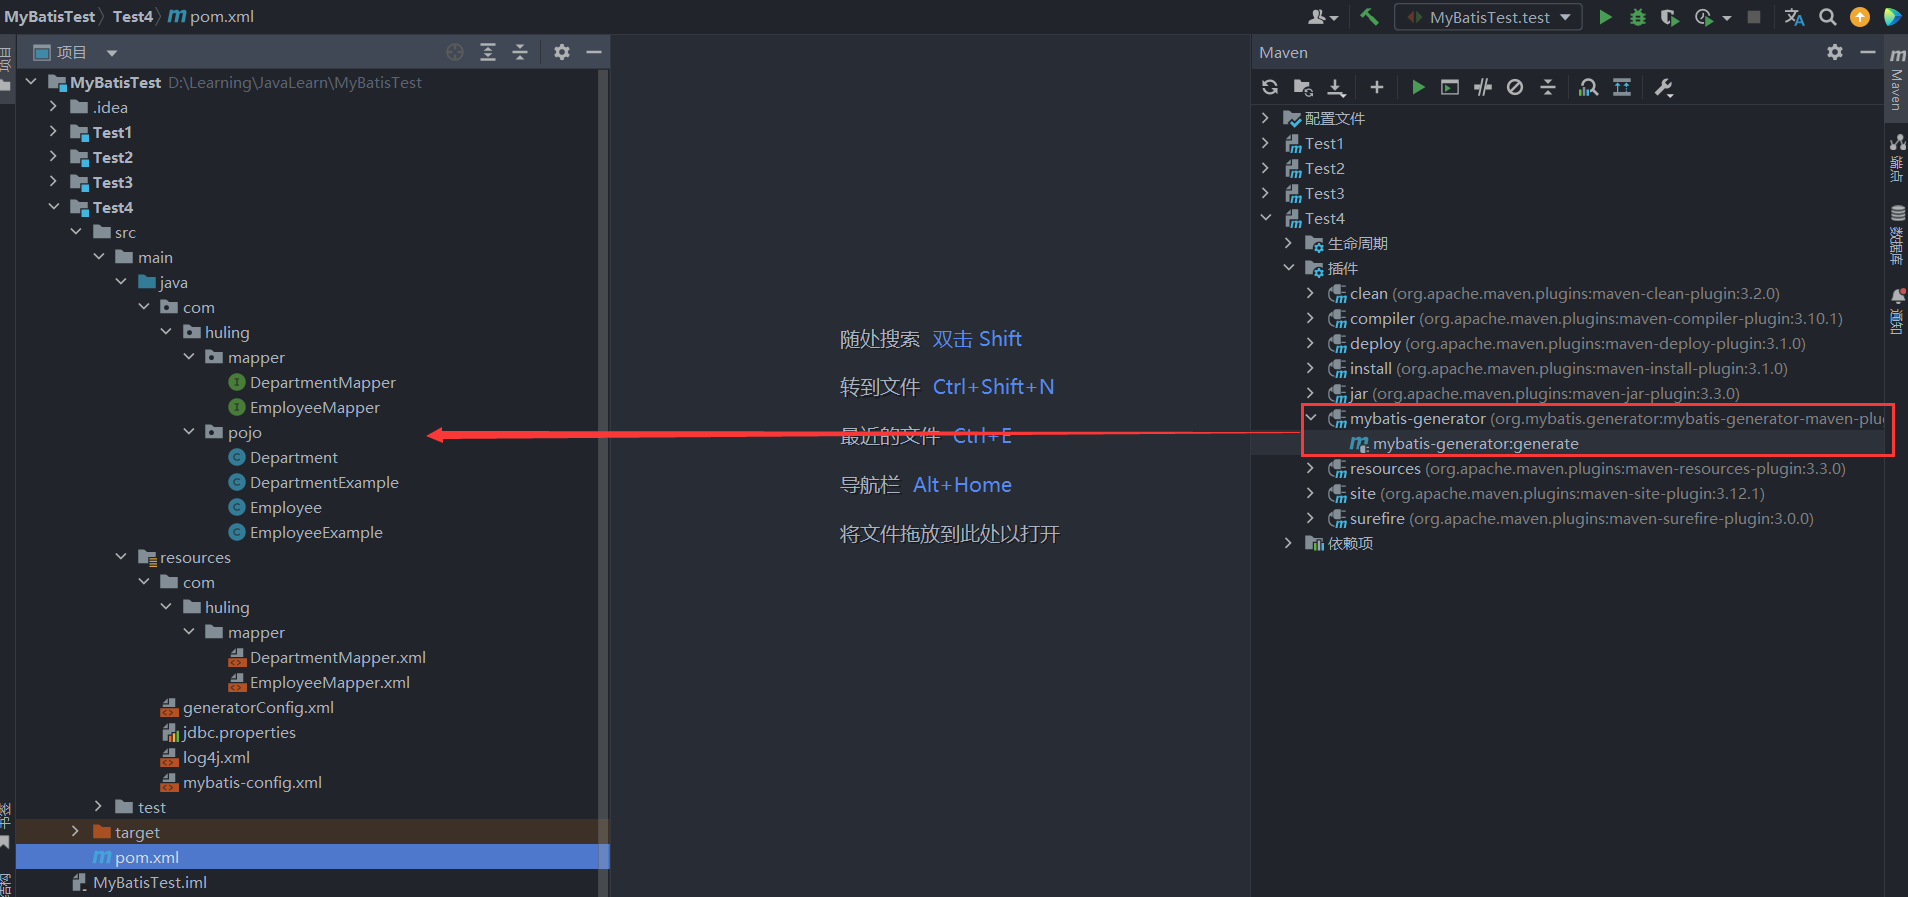This screenshot has width=1908, height=897.
Task: Collapse Test4 module in project tree
Action: tap(53, 207)
